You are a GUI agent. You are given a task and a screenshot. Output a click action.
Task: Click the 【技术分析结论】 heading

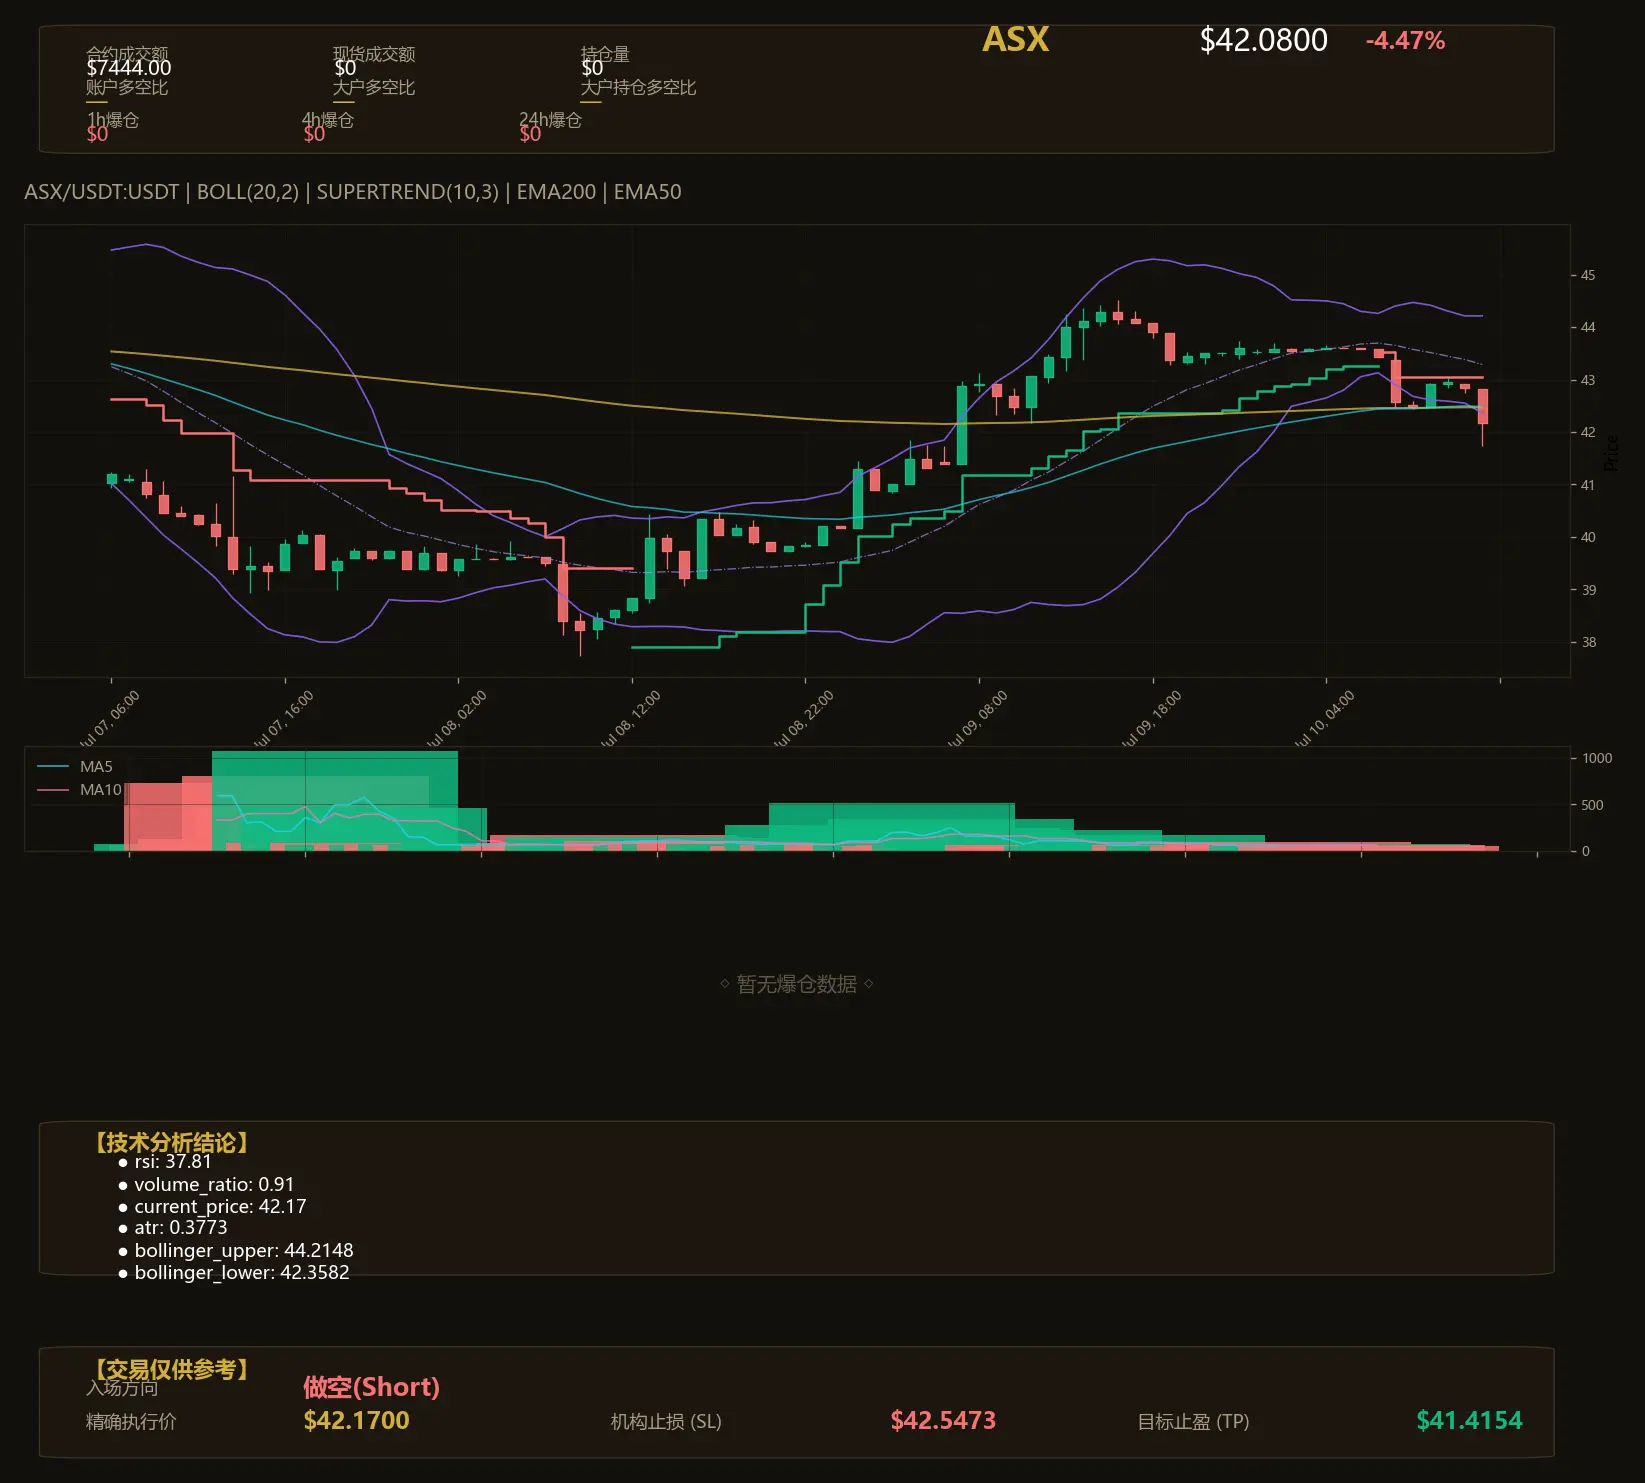[171, 1143]
